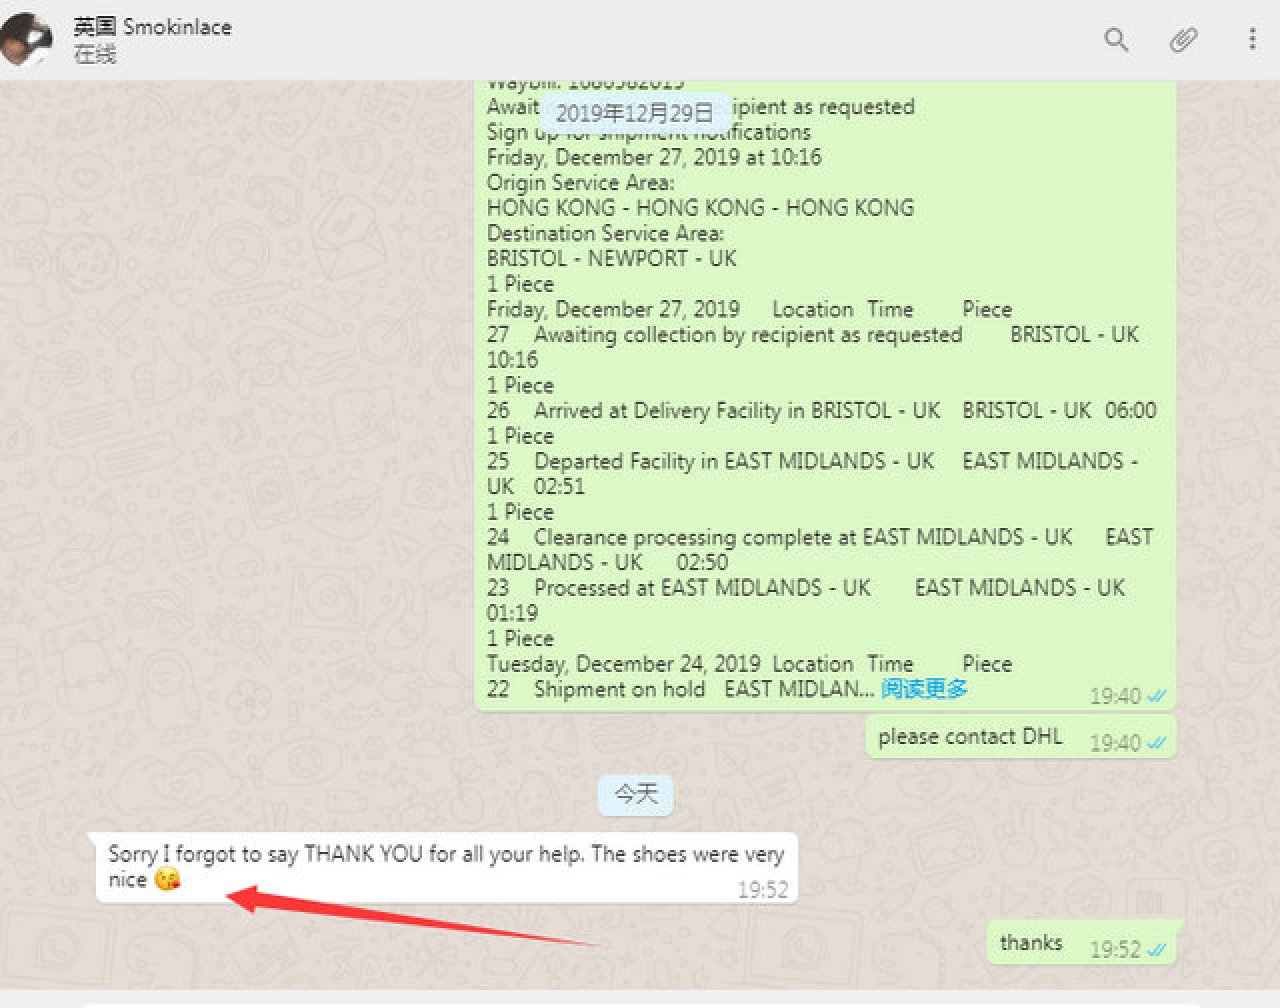Click the 2019年12月29日 floating date label
The height and width of the screenshot is (1008, 1280).
(635, 113)
